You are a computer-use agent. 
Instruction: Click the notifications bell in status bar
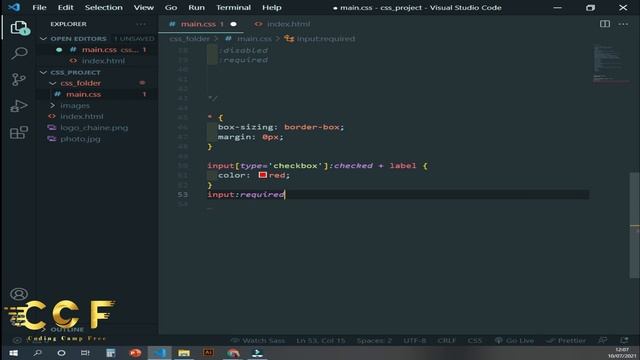tap(624, 340)
